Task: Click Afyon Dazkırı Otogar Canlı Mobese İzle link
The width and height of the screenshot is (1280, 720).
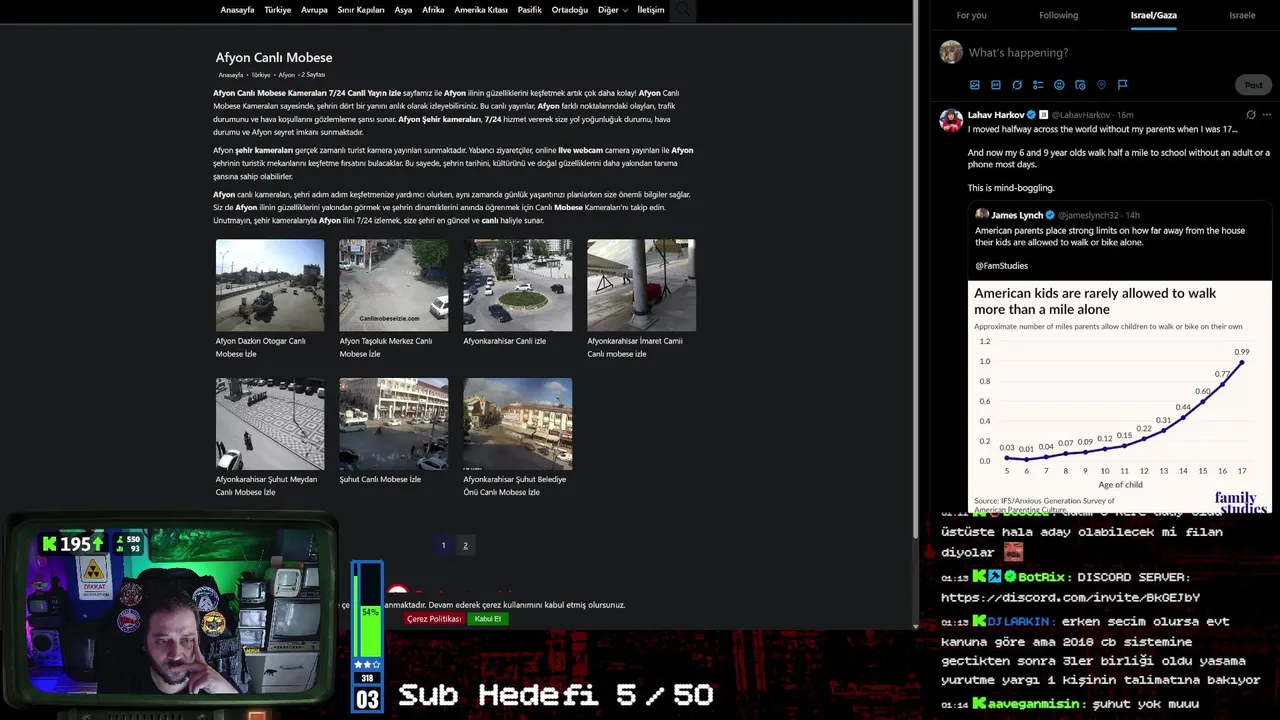Action: (x=261, y=347)
